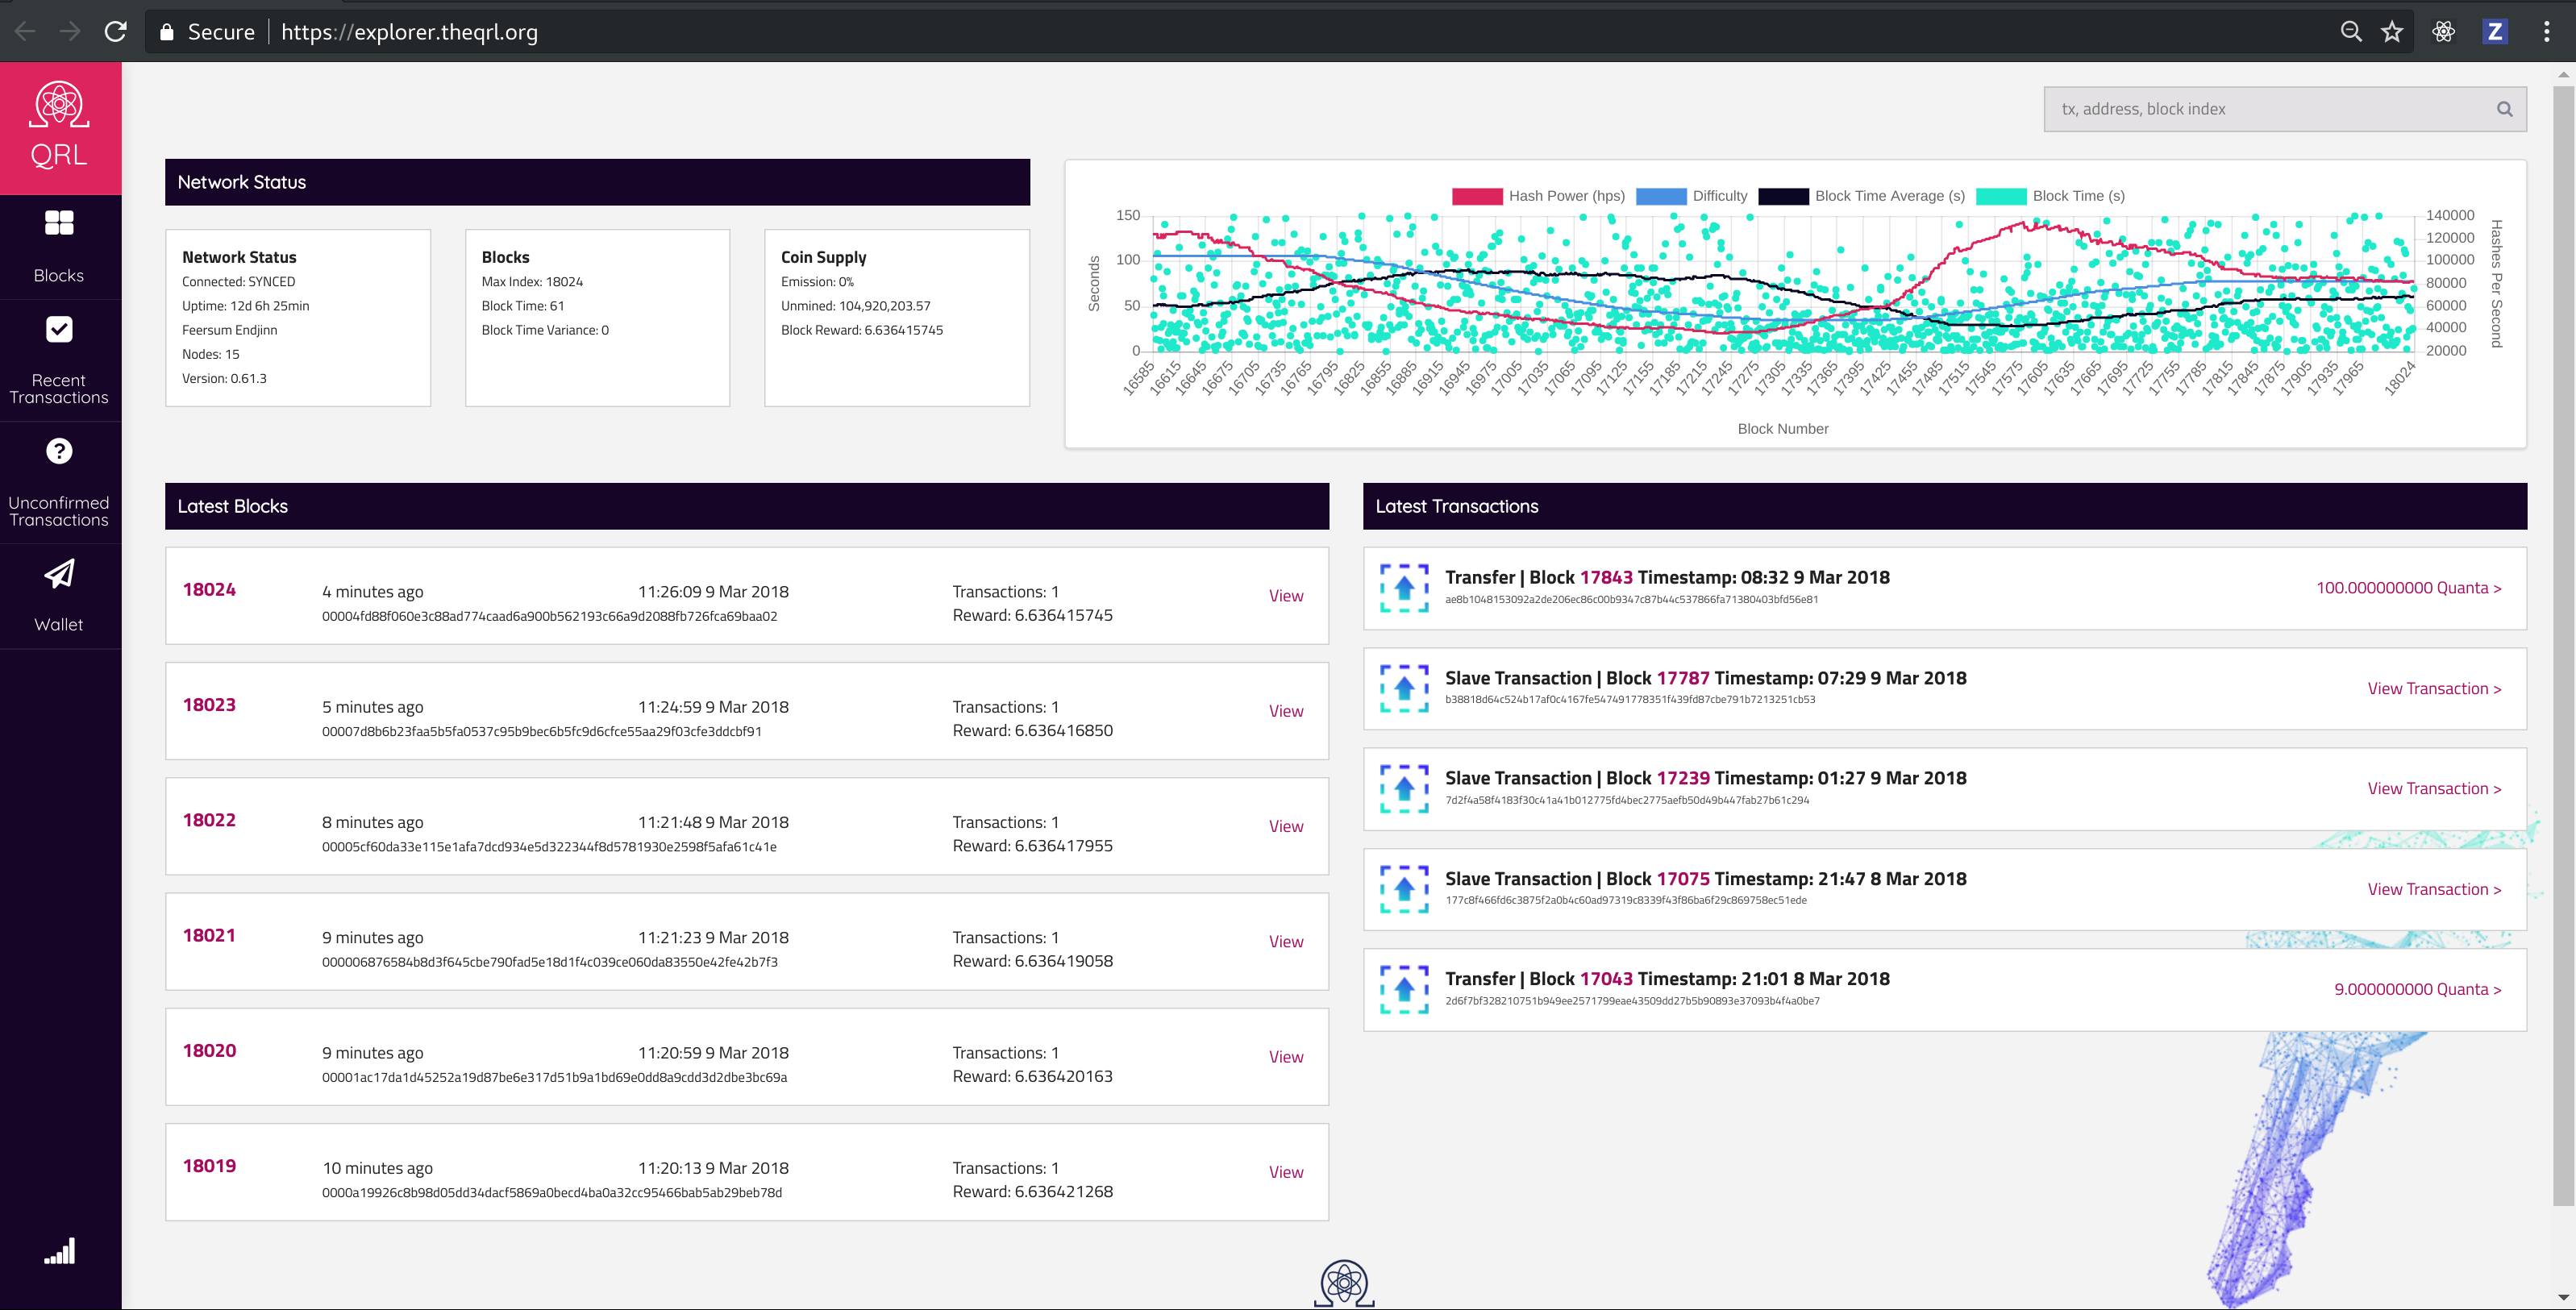Click the Latest Transactions section header
The width and height of the screenshot is (2576, 1310).
pos(1944,506)
